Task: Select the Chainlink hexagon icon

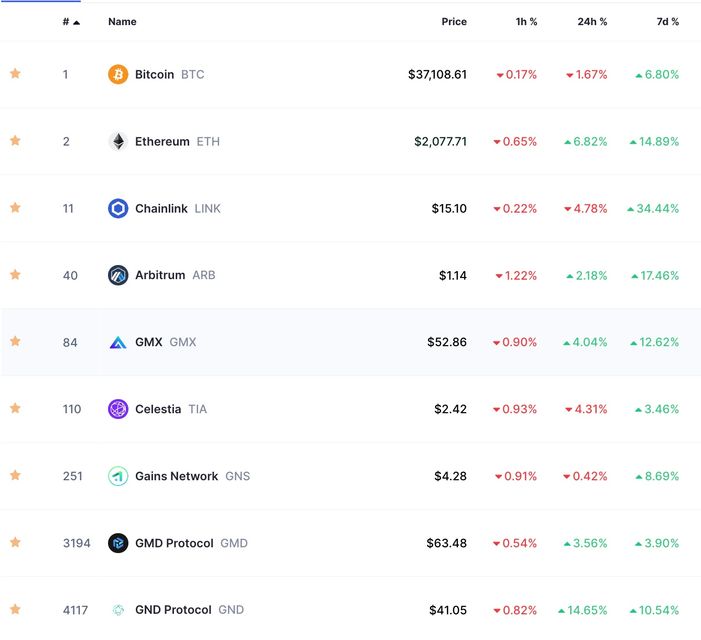Action: click(x=118, y=208)
